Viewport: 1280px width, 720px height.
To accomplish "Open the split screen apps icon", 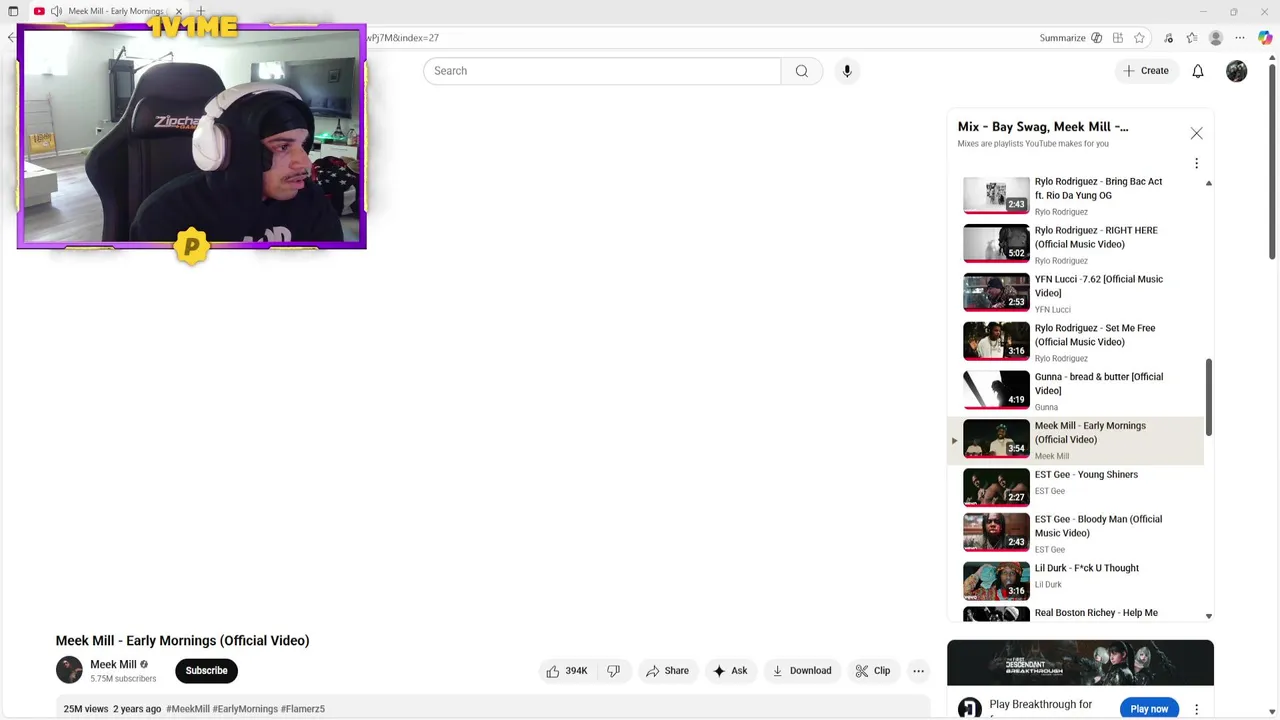I will 1118,38.
